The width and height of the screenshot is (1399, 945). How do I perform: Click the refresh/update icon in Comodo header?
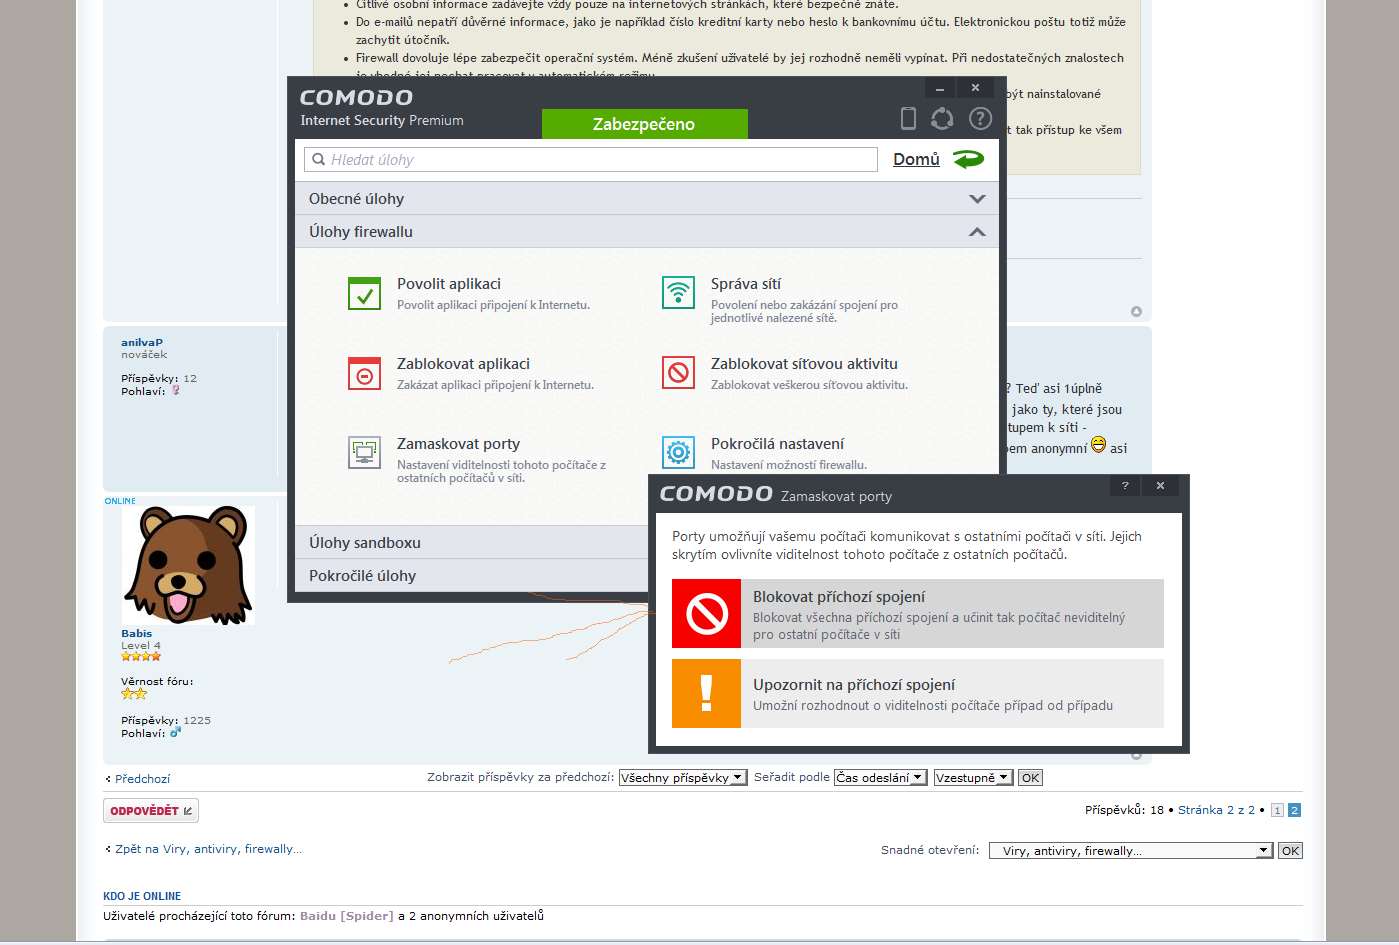point(942,119)
